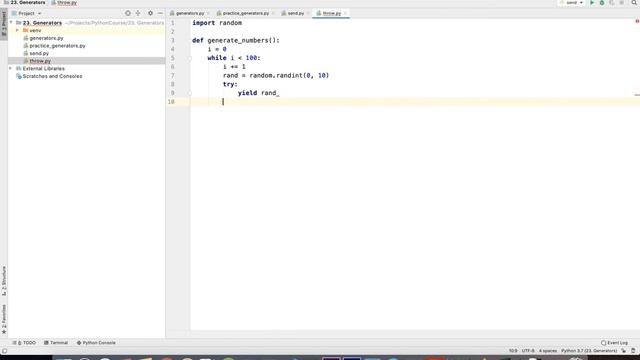Collapse the '23. Generators' root folder
Screen dimensions: 640x360
click(11, 23)
